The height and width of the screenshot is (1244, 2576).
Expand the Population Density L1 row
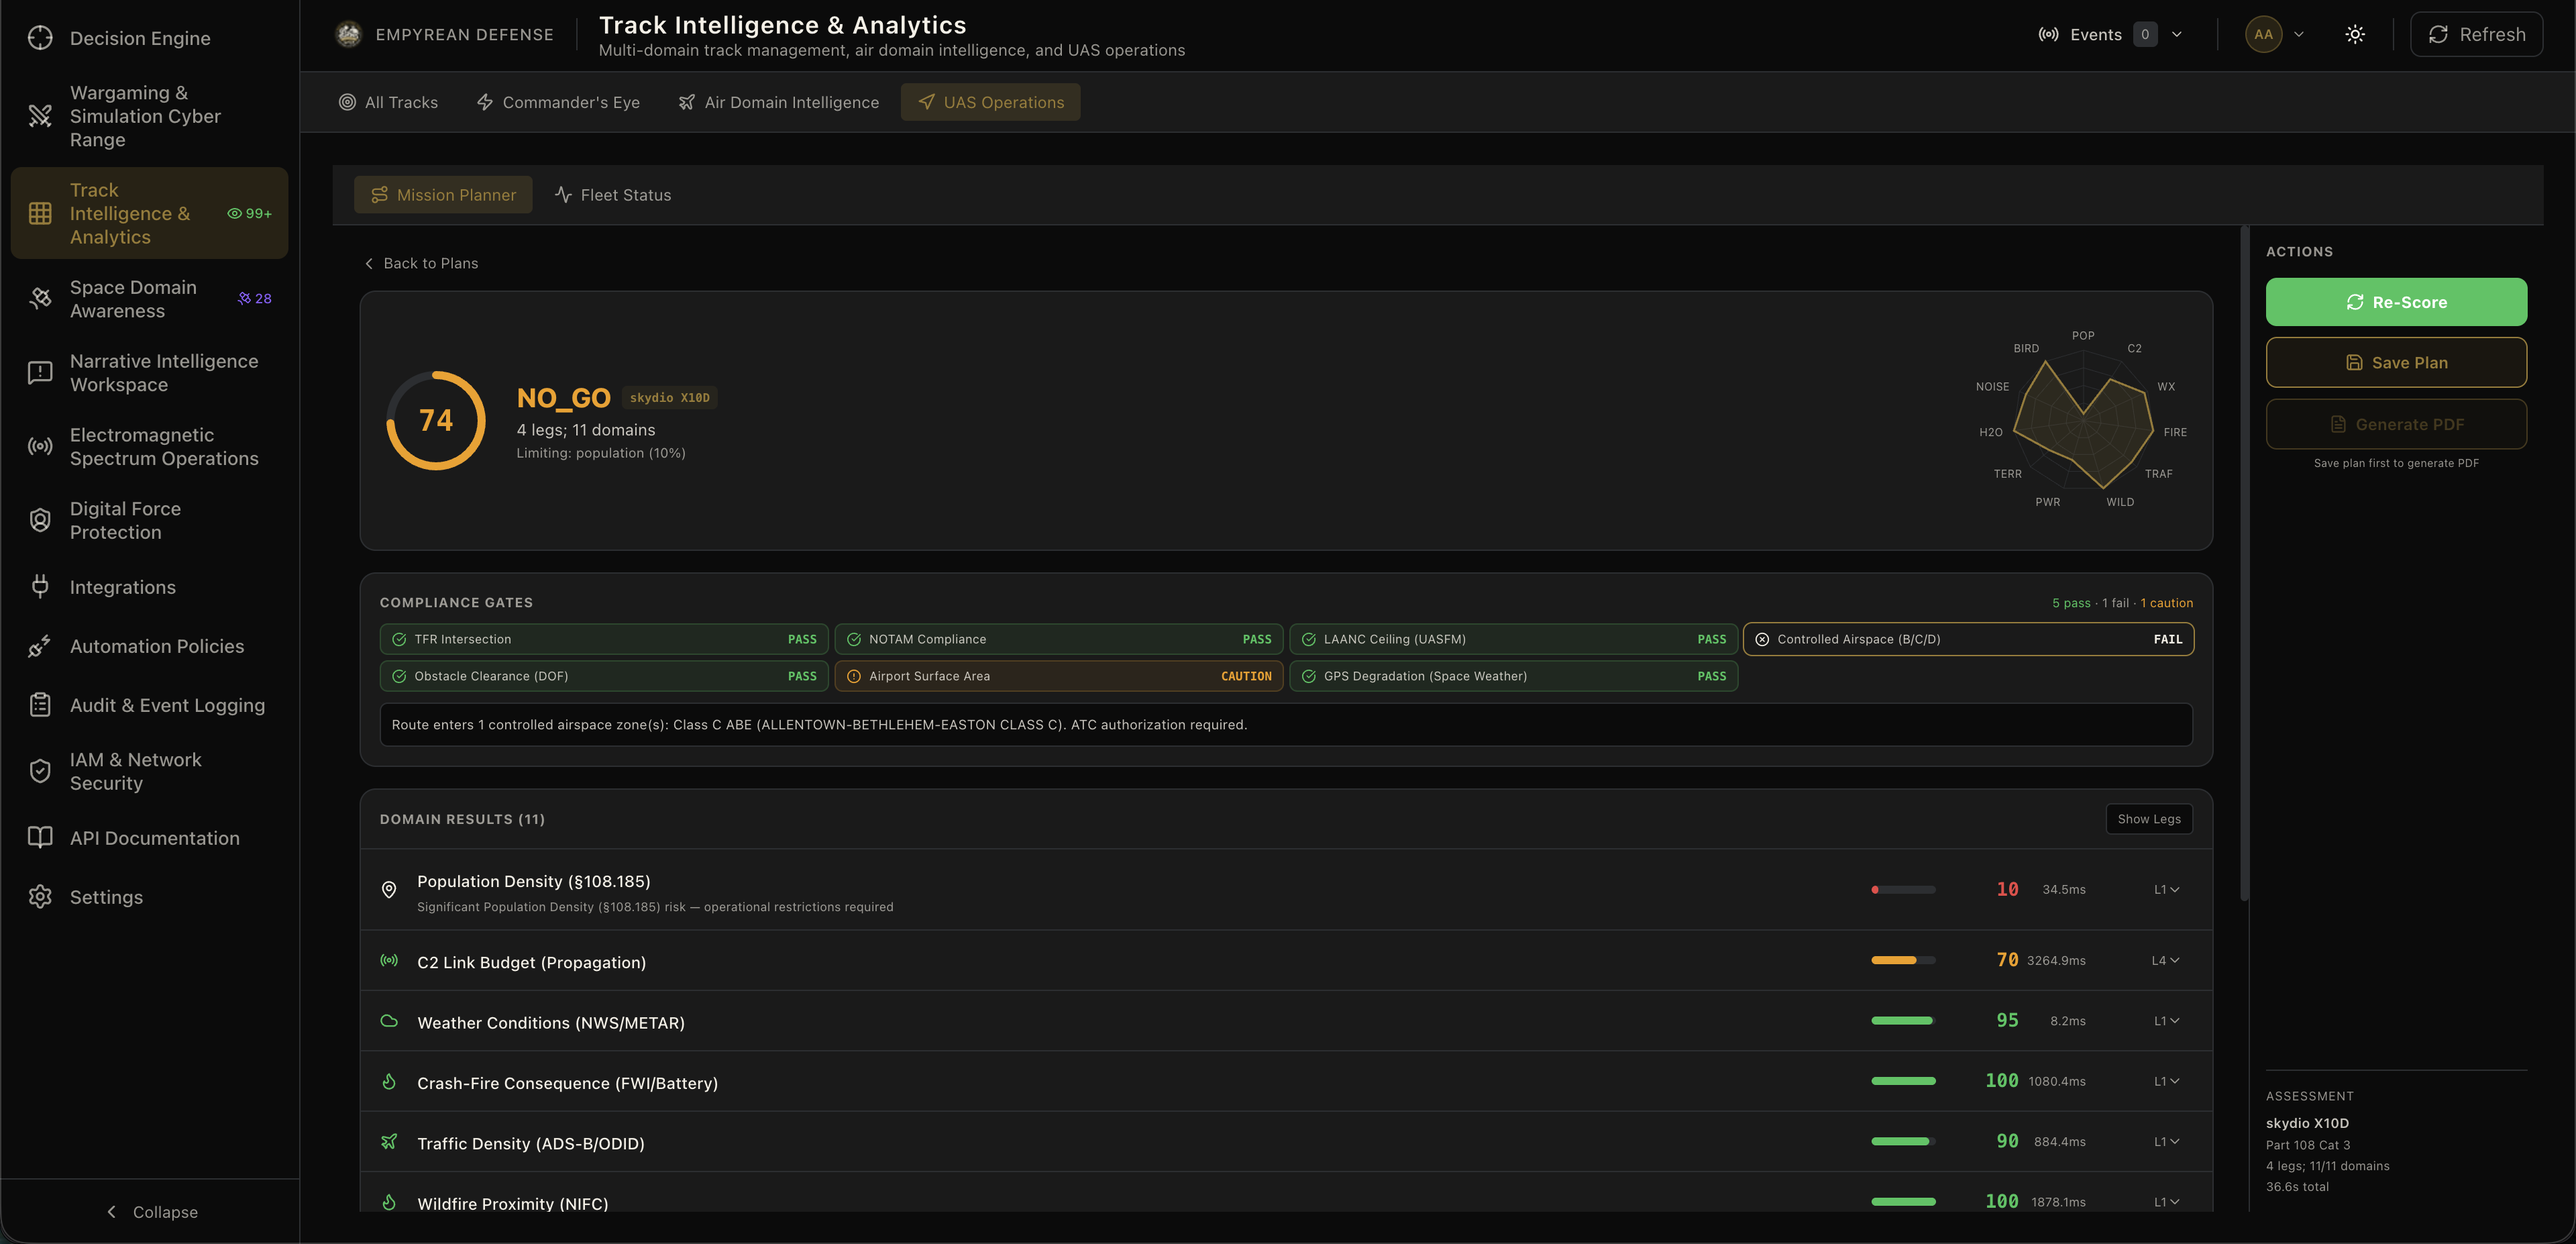(2166, 889)
